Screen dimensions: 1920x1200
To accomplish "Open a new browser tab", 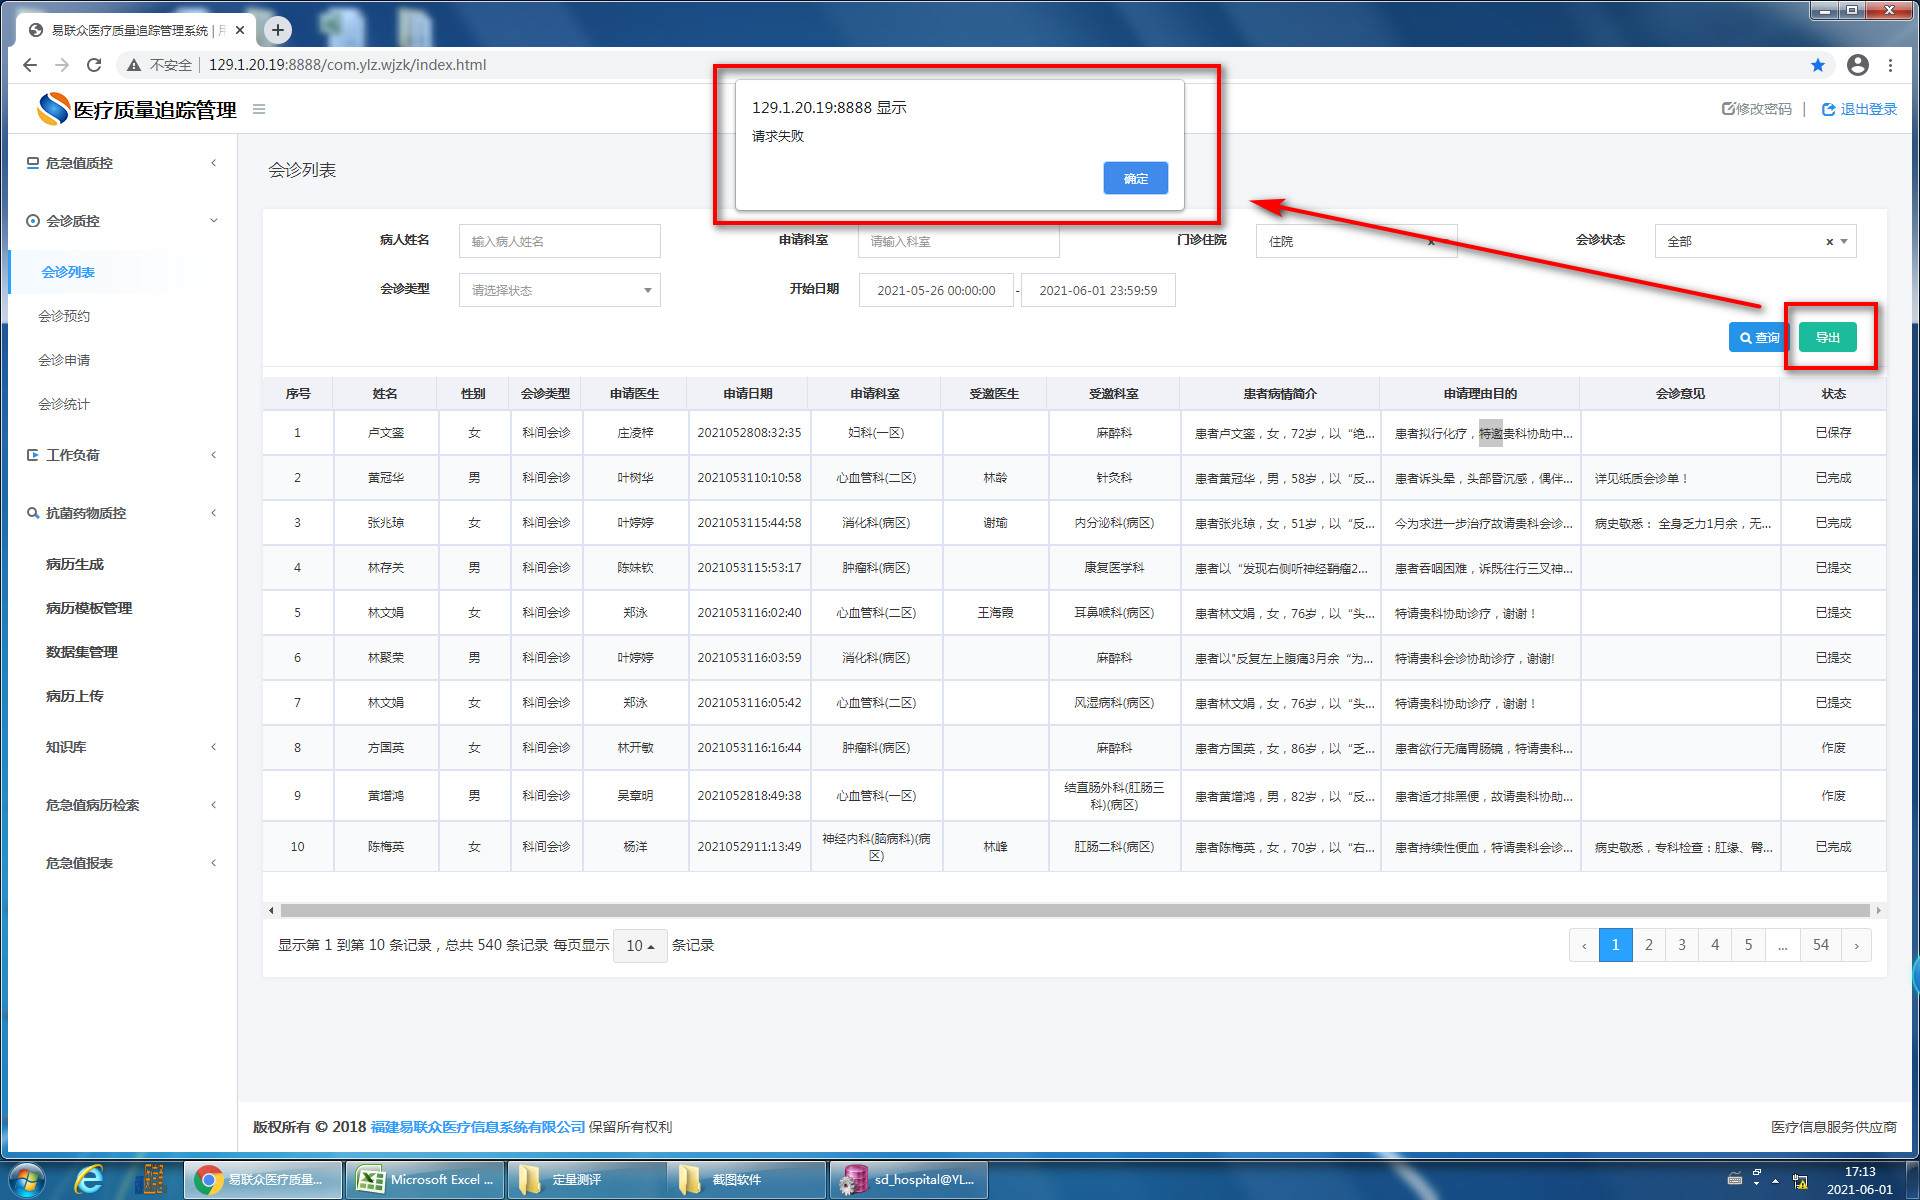I will coord(278,30).
